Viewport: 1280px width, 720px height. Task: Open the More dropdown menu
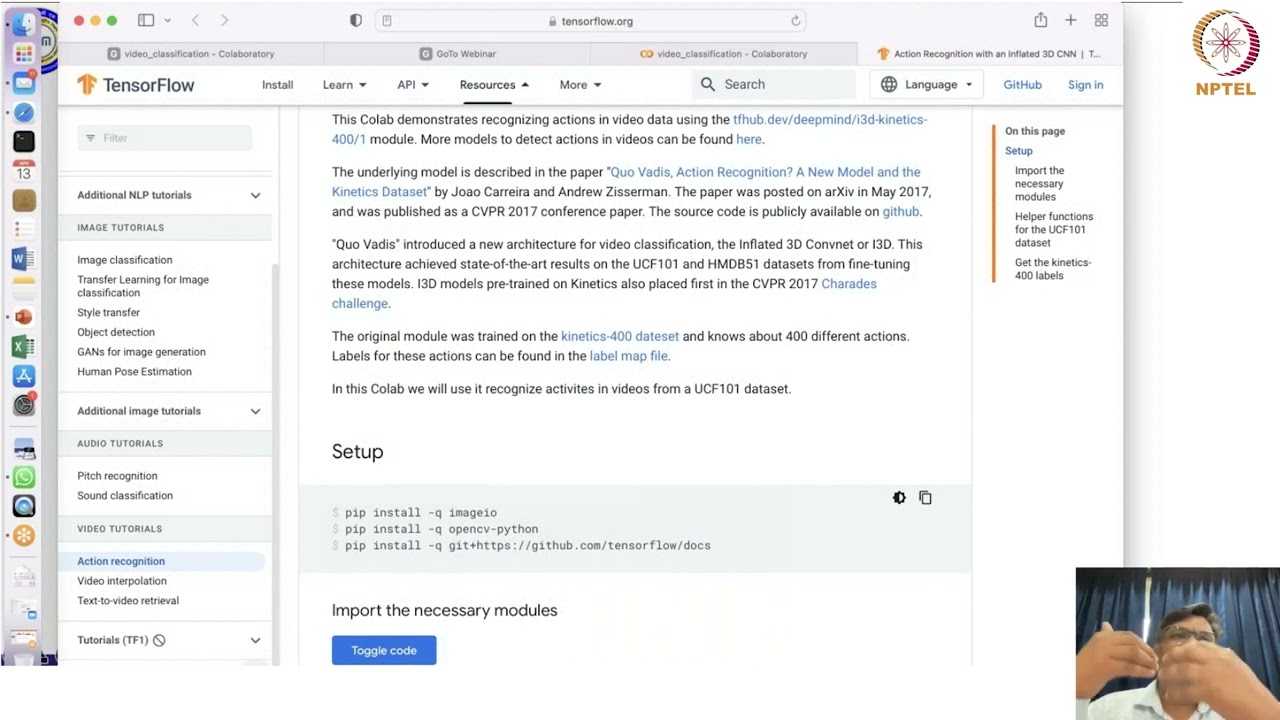580,85
